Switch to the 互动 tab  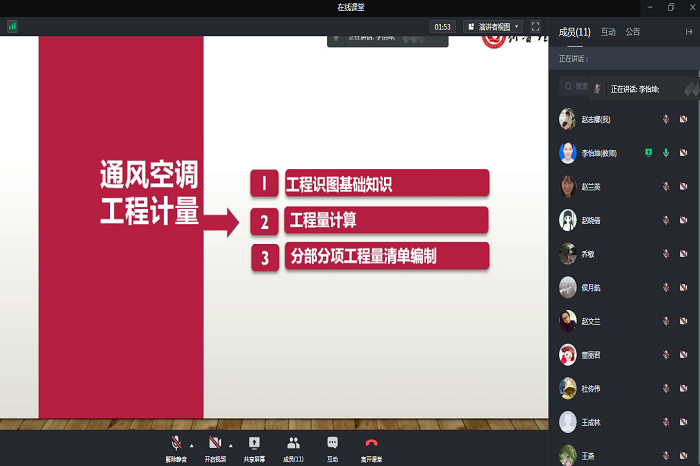point(608,32)
